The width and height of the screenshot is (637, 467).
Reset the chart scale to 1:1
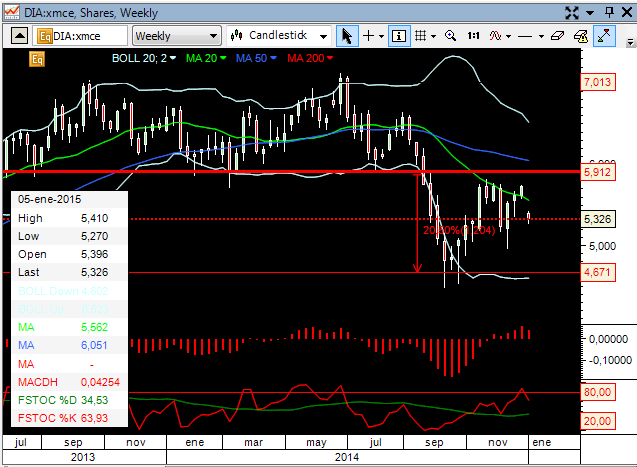pos(473,35)
